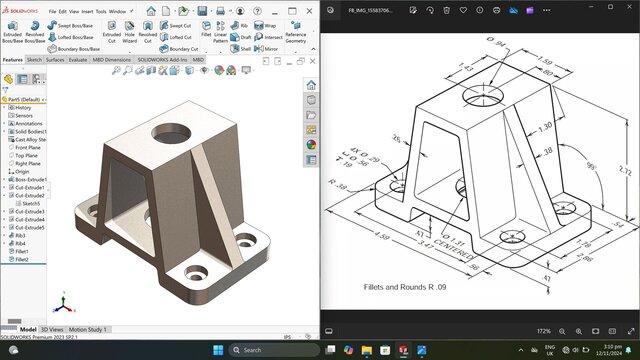Click the Edit Appearance color ball icon
This screenshot has width=640, height=360.
point(219,71)
